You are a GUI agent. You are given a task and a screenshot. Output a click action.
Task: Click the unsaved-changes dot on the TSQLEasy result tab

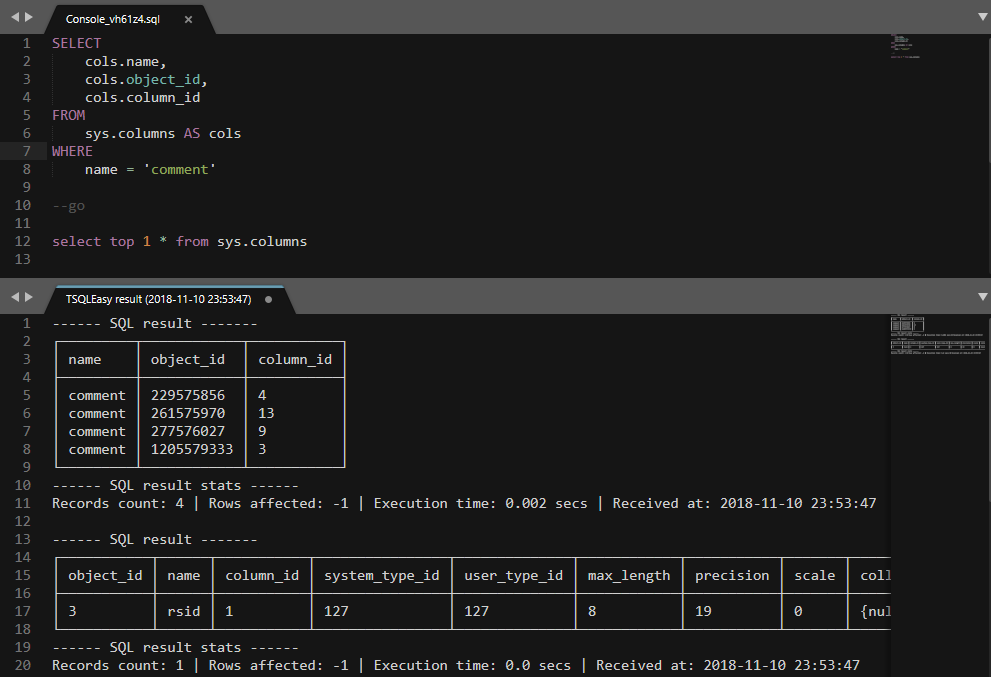pos(265,297)
